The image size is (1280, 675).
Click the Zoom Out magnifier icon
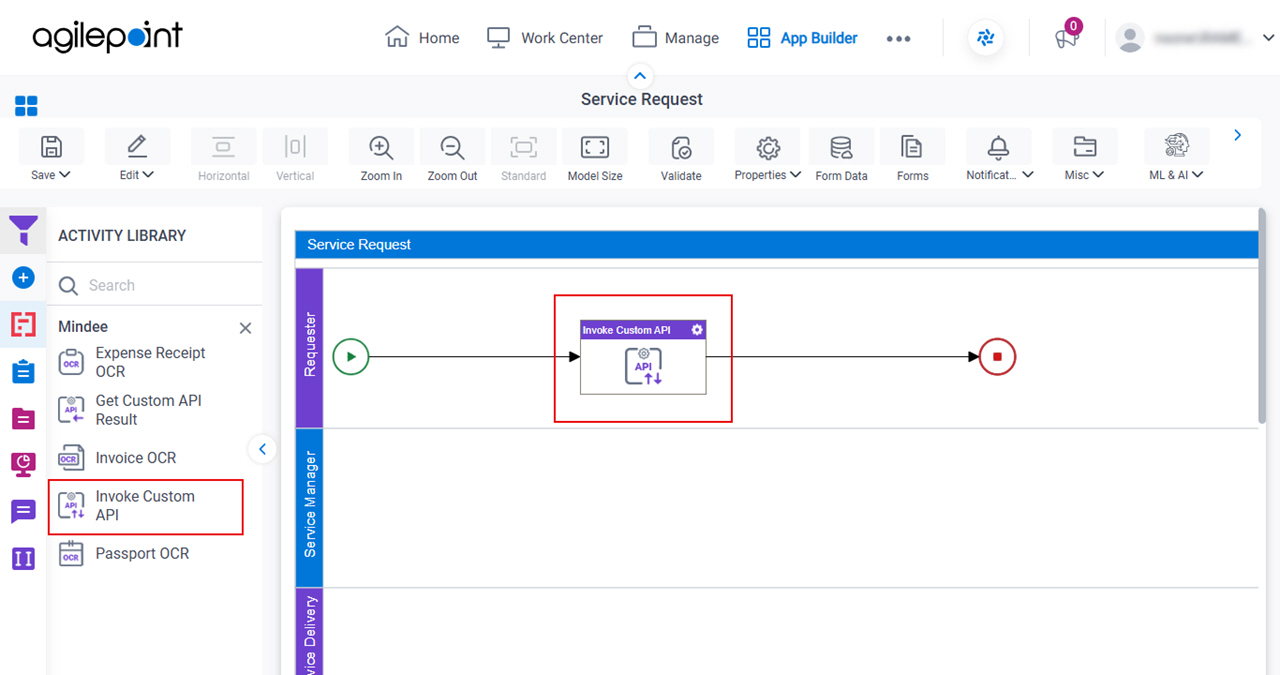[x=453, y=148]
